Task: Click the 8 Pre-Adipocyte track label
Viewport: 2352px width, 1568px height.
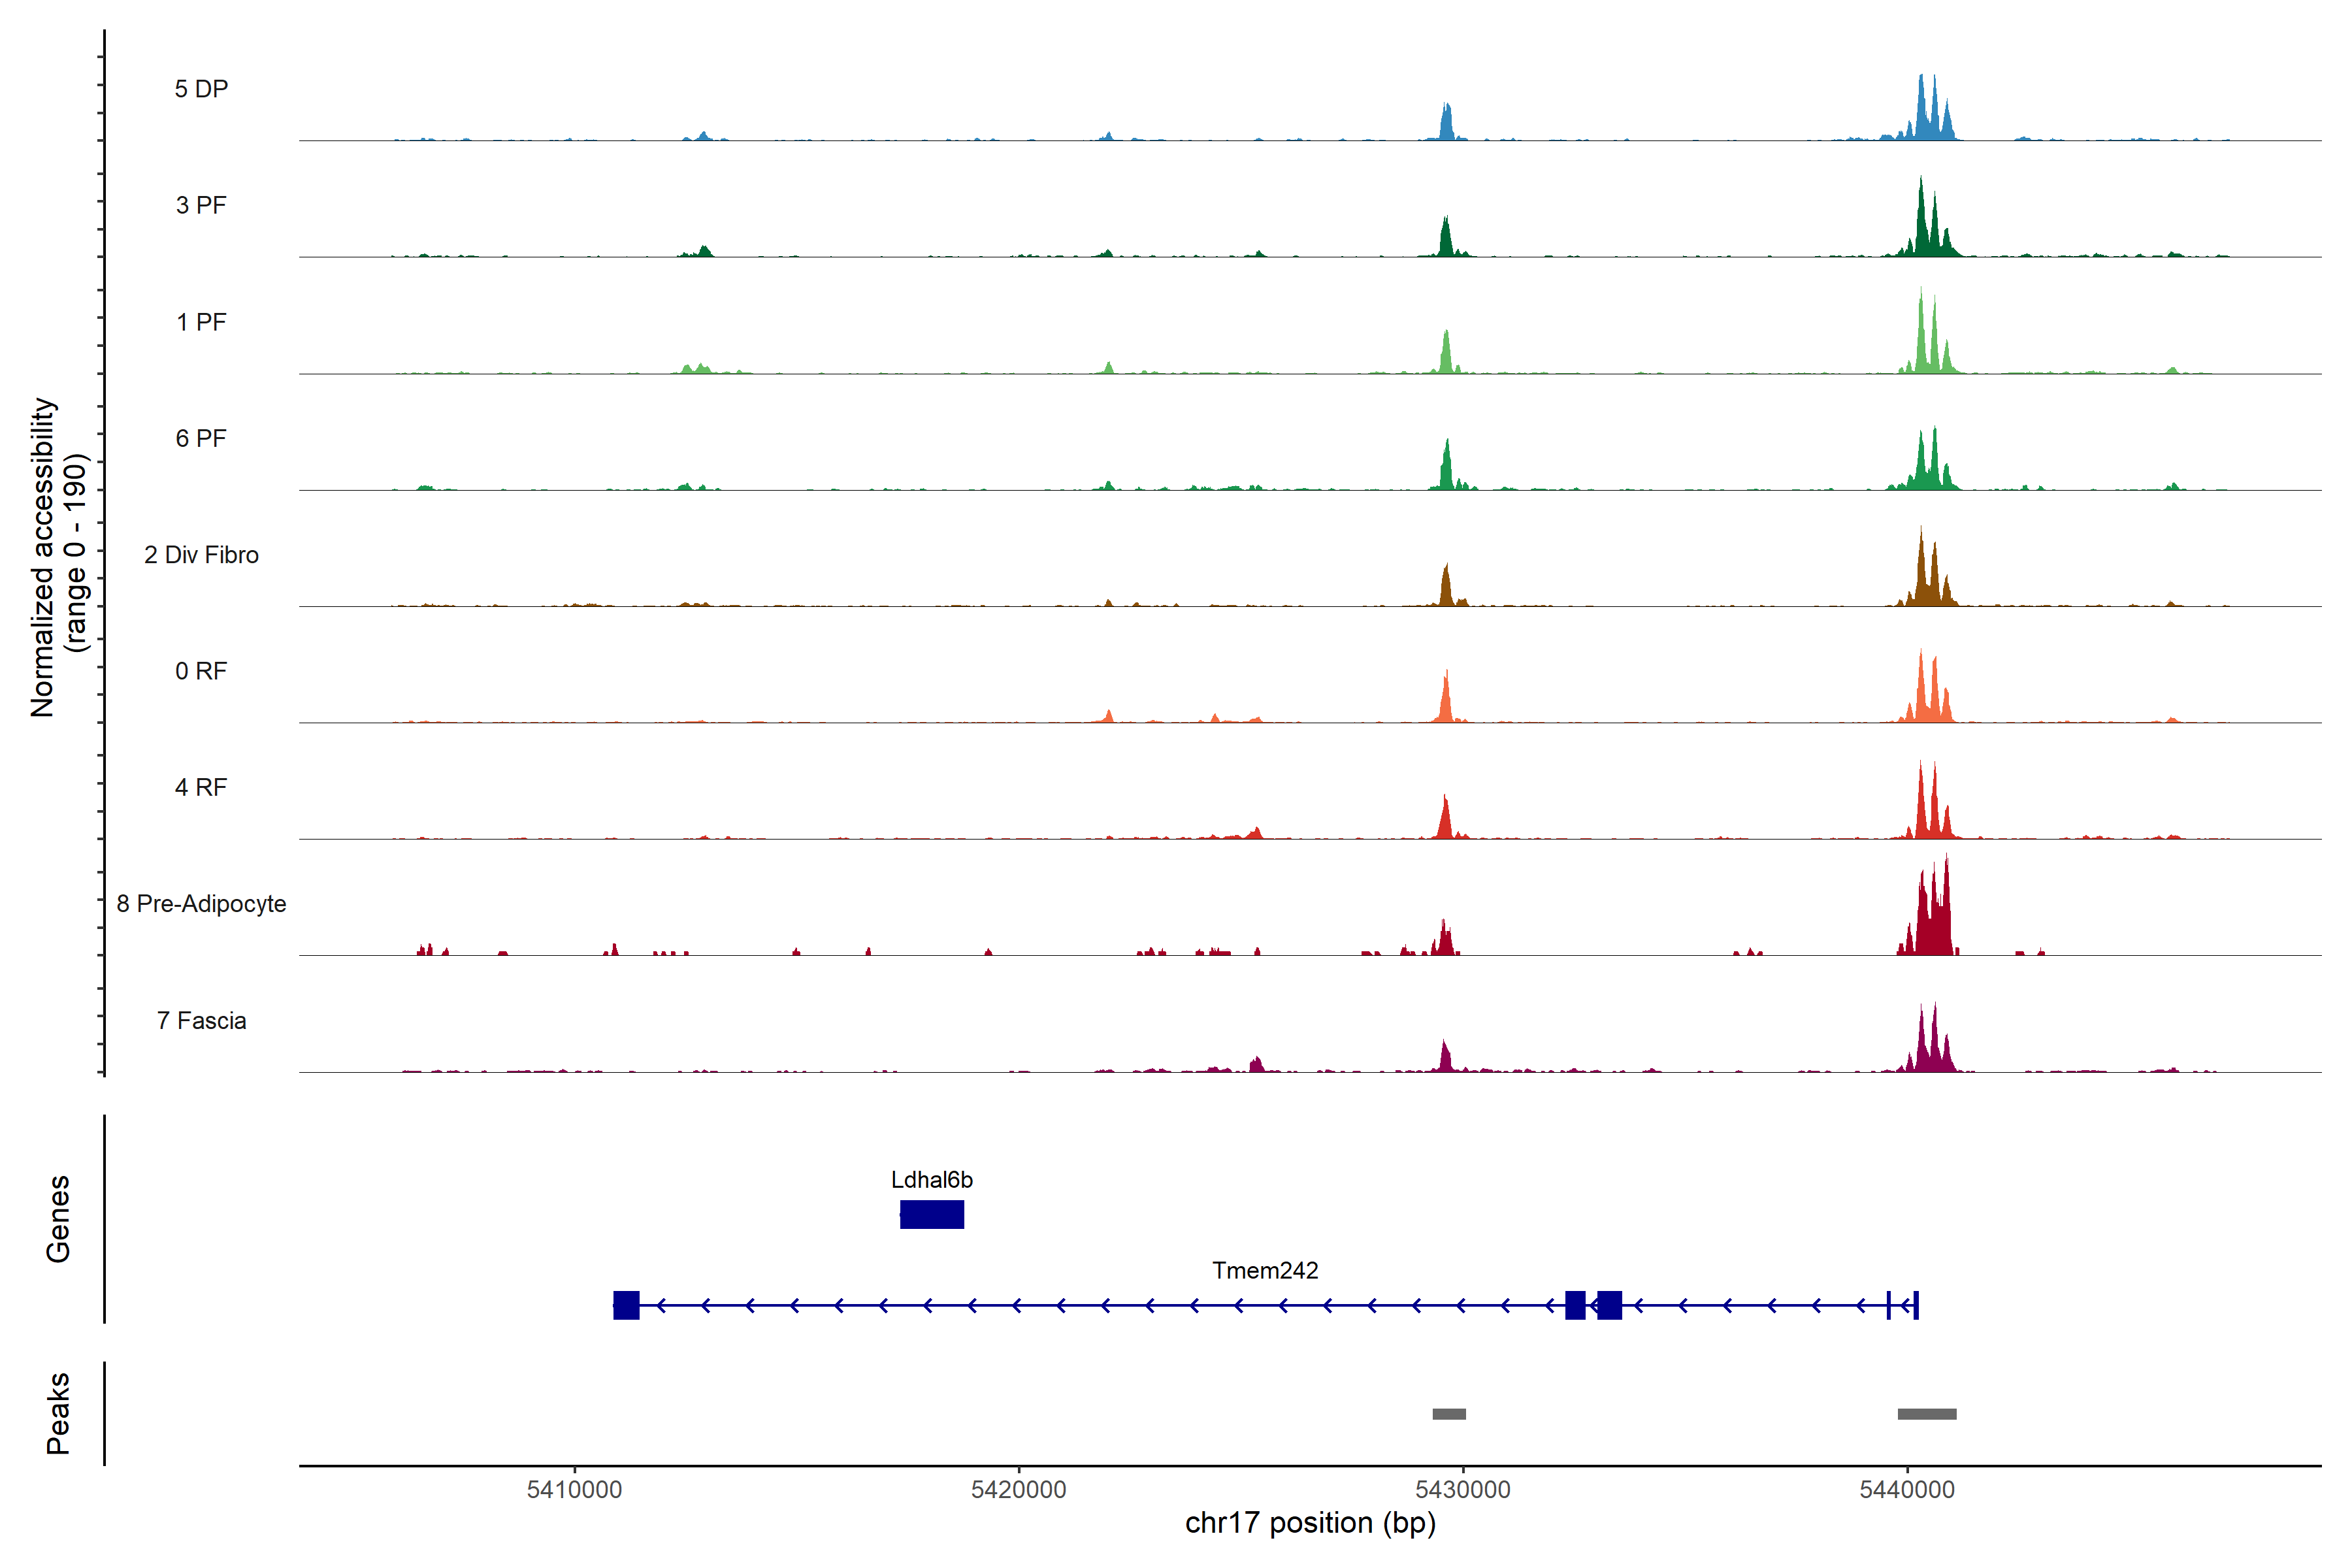Action: (x=201, y=904)
